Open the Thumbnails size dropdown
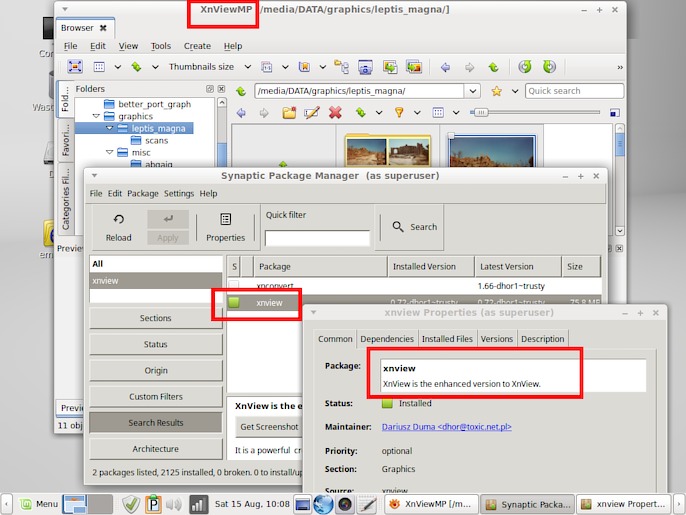Viewport: 686px width, 515px height. [x=248, y=67]
